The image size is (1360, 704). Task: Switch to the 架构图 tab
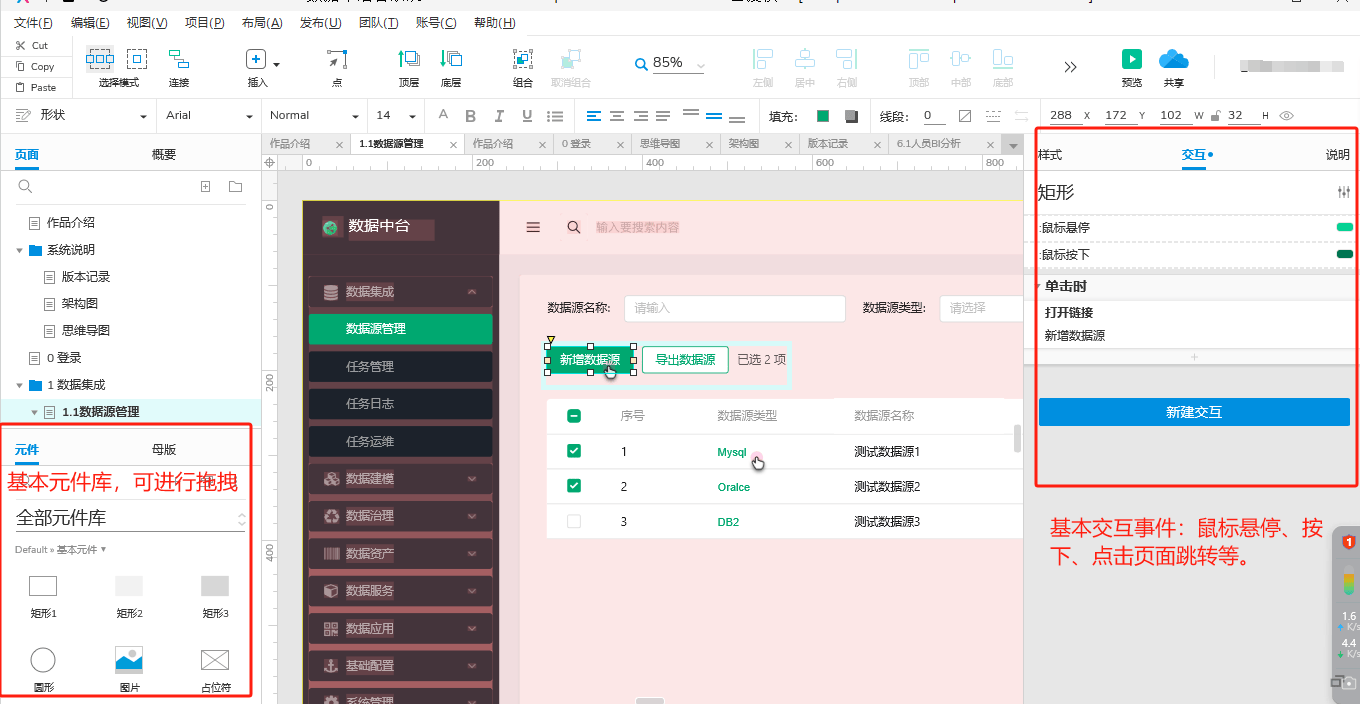click(743, 144)
